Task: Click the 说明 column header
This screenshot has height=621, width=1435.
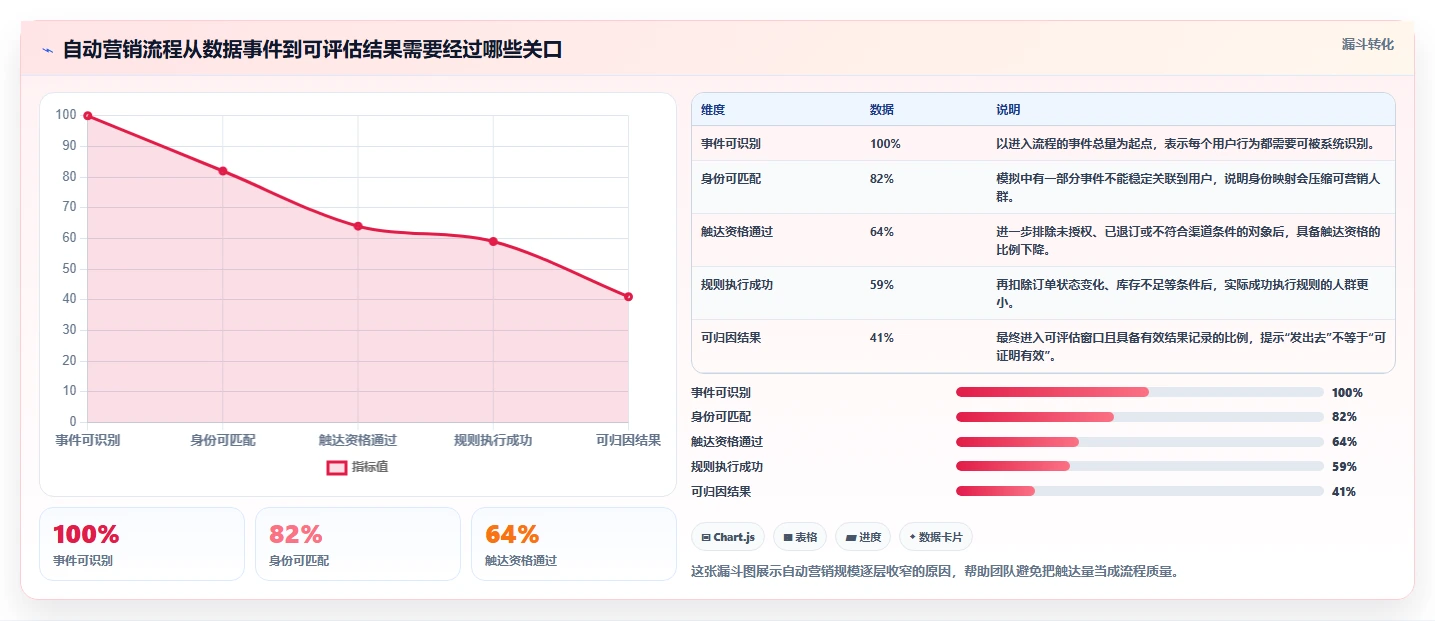Action: coord(1008,109)
